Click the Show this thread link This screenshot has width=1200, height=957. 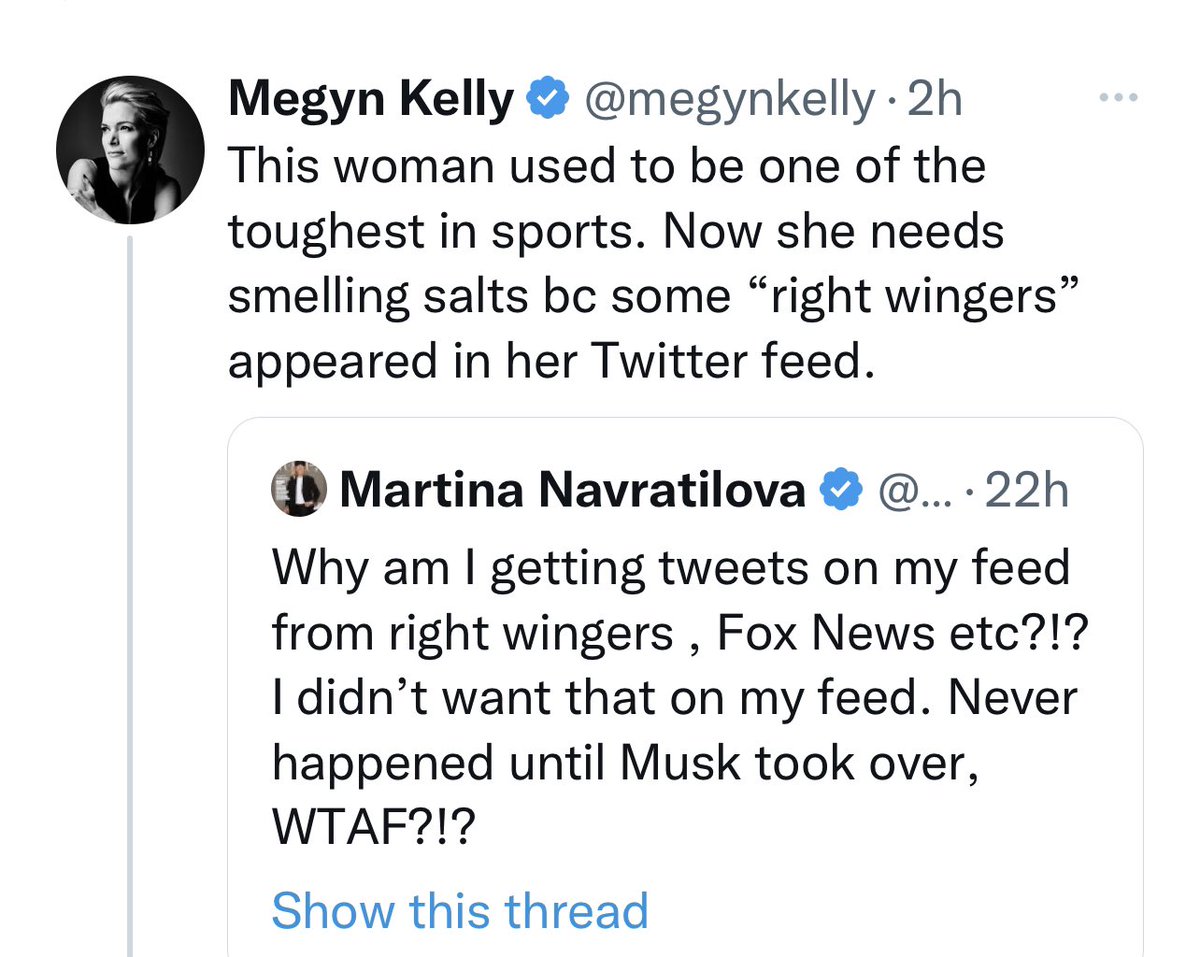click(x=460, y=911)
